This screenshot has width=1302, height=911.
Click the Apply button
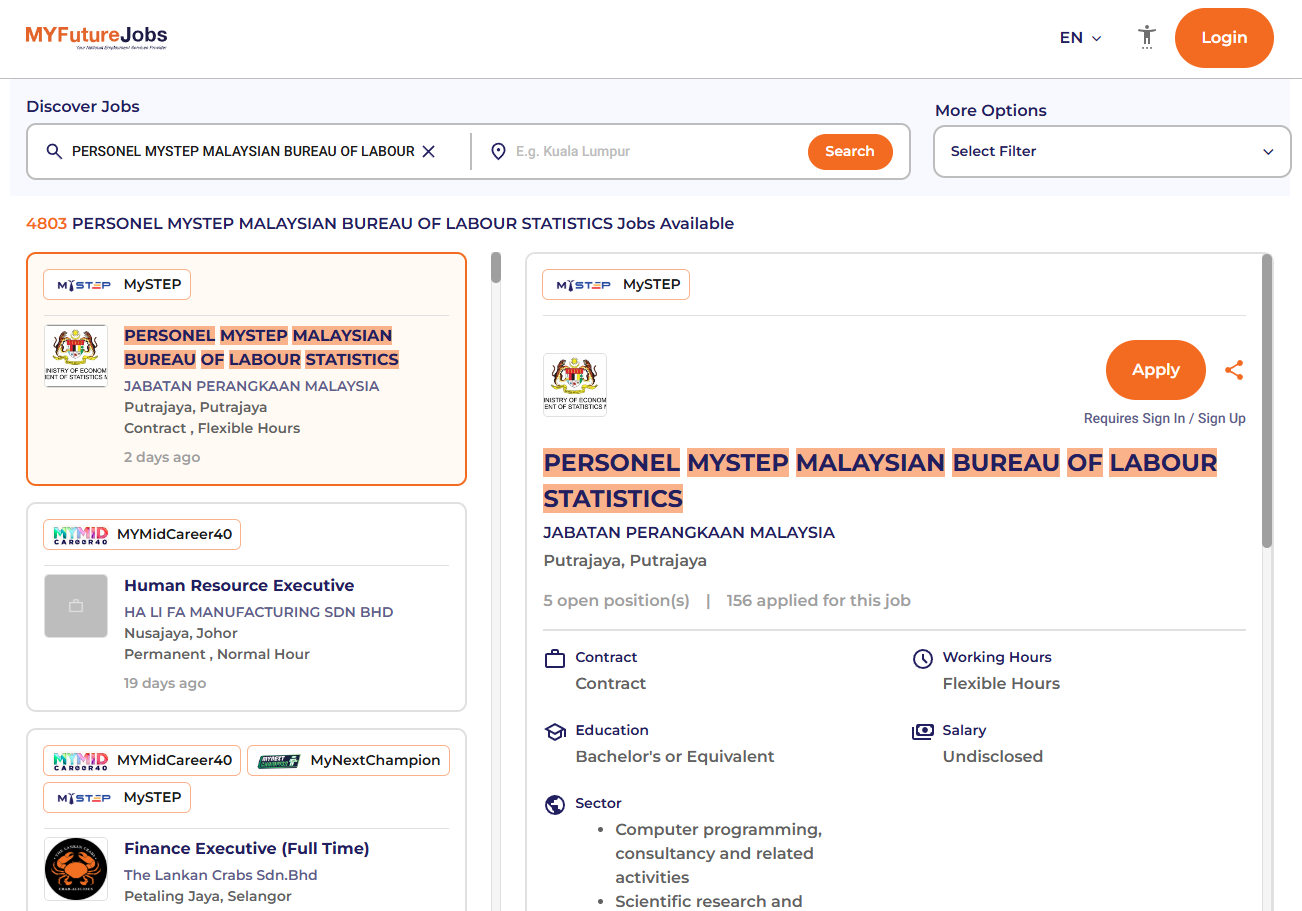point(1156,370)
